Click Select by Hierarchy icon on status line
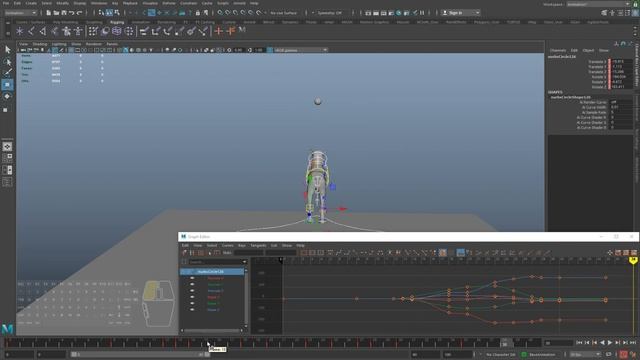 (102, 13)
